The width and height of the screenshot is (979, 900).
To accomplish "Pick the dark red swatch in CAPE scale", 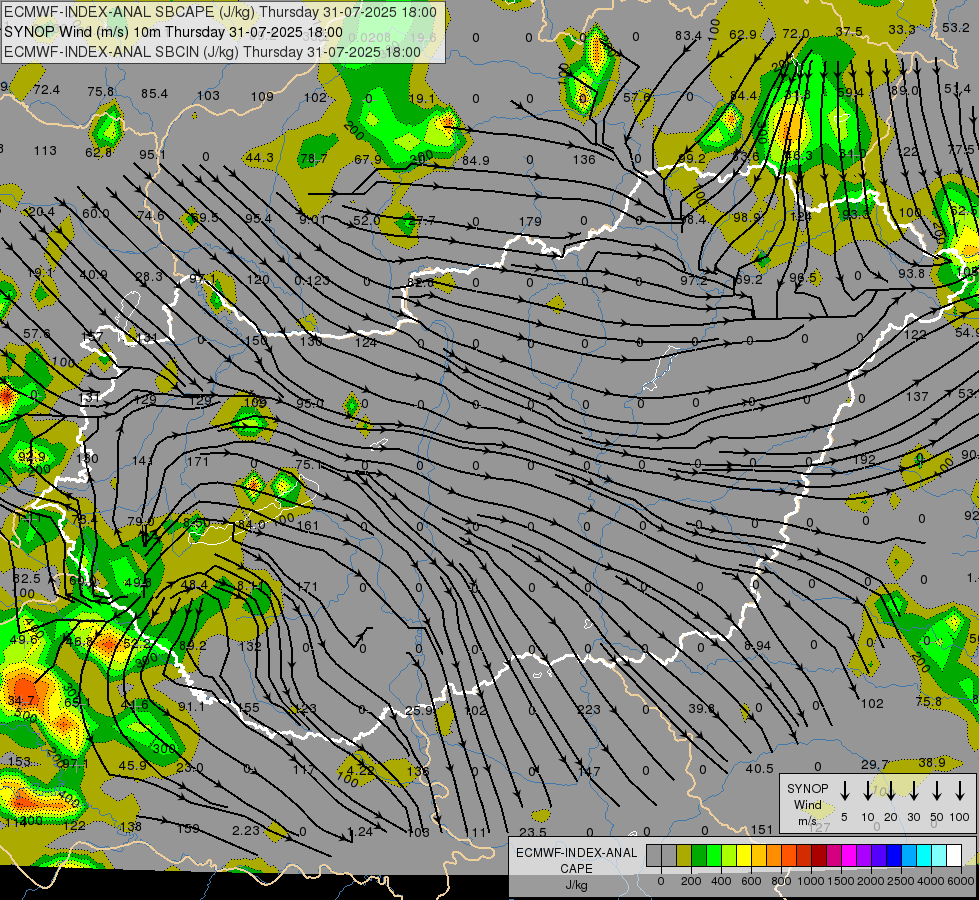I will [x=819, y=855].
